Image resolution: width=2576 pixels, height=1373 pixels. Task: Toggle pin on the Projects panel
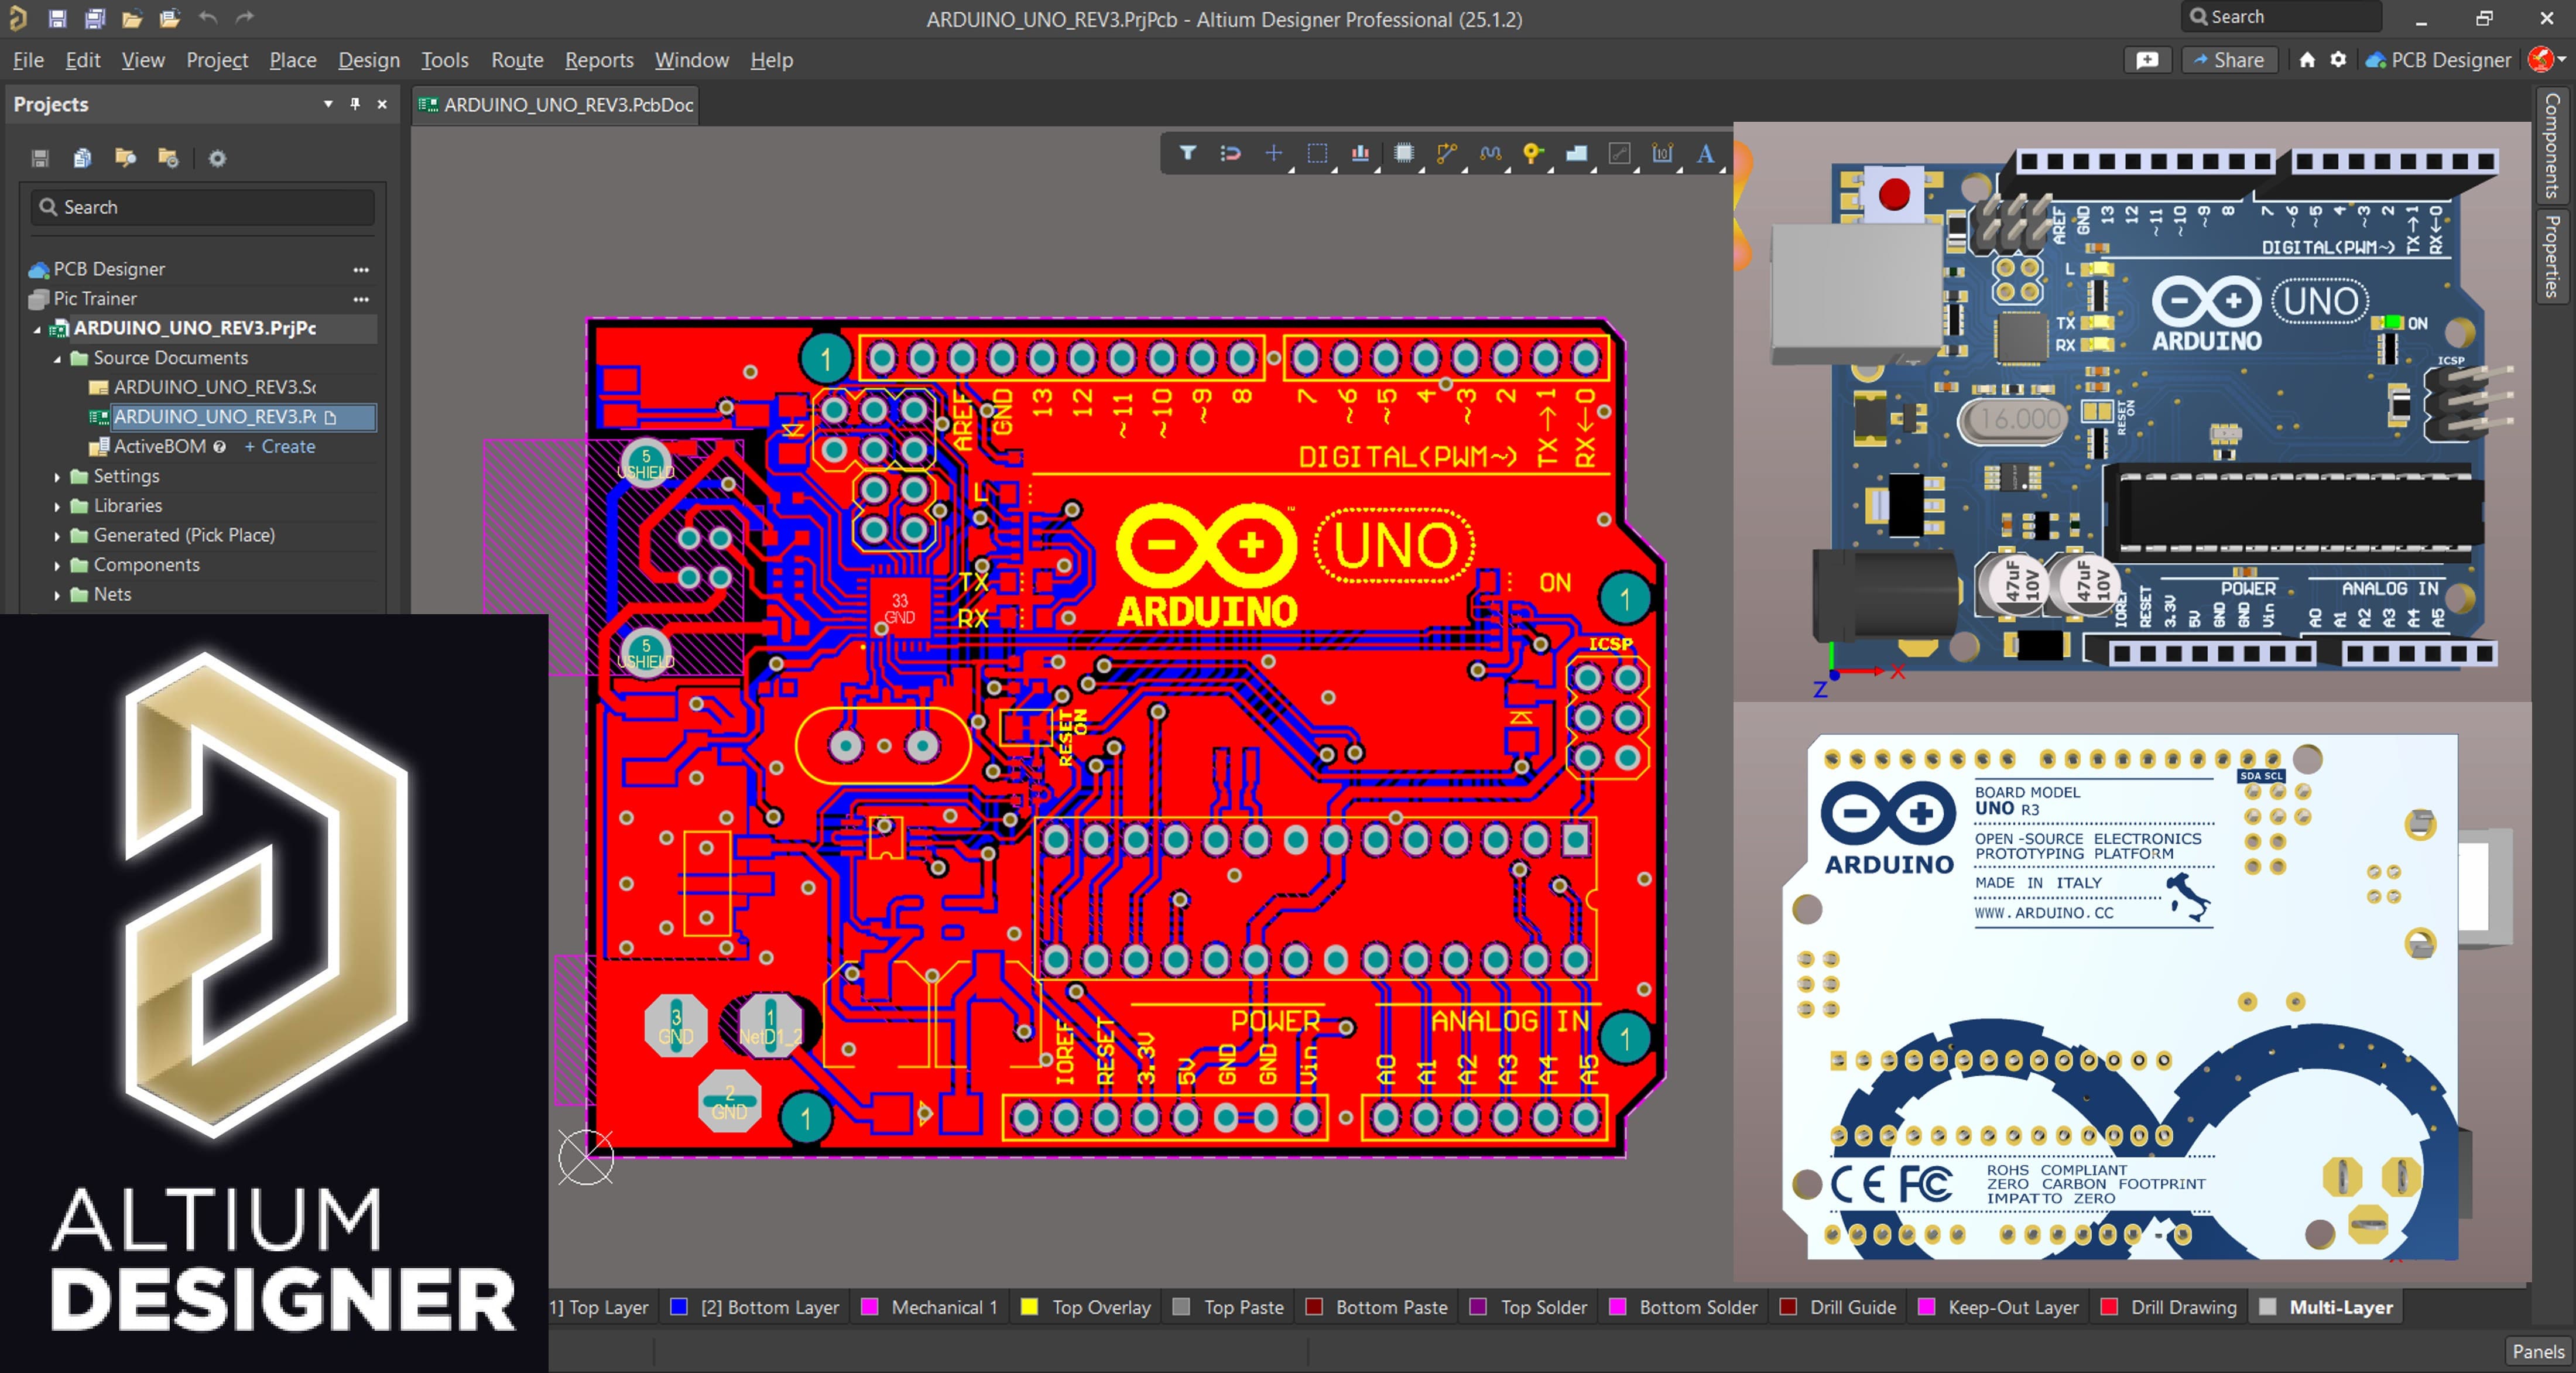click(355, 104)
